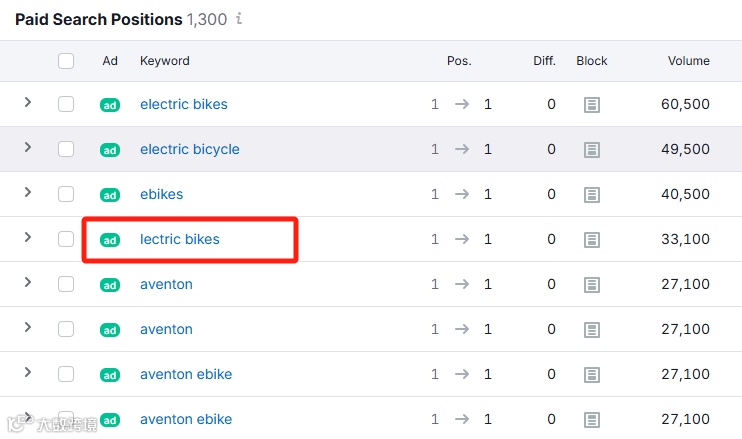This screenshot has width=742, height=439.
Task: Click the green ad badge for ebikes
Action: (110, 194)
